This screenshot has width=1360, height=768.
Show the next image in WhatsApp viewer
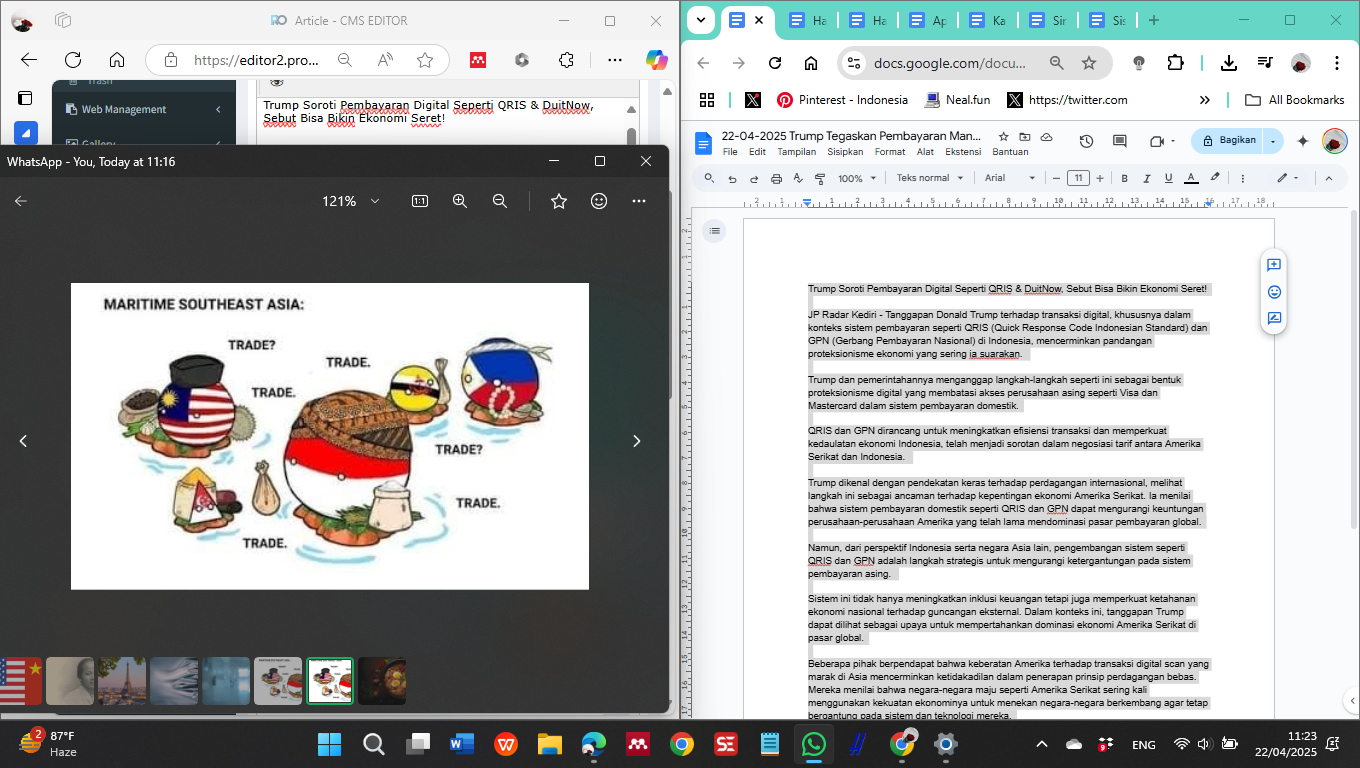636,441
